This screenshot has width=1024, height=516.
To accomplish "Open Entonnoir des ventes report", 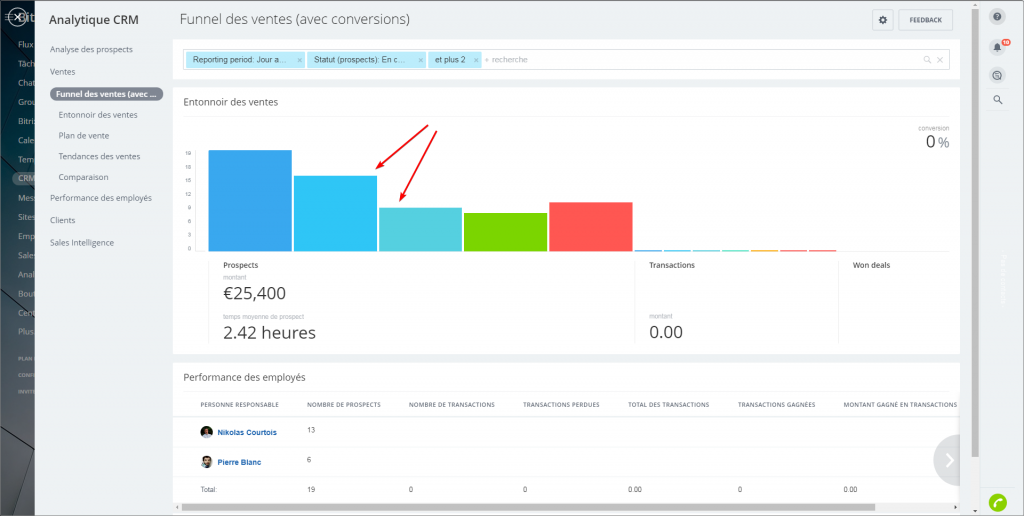I will click(x=98, y=115).
